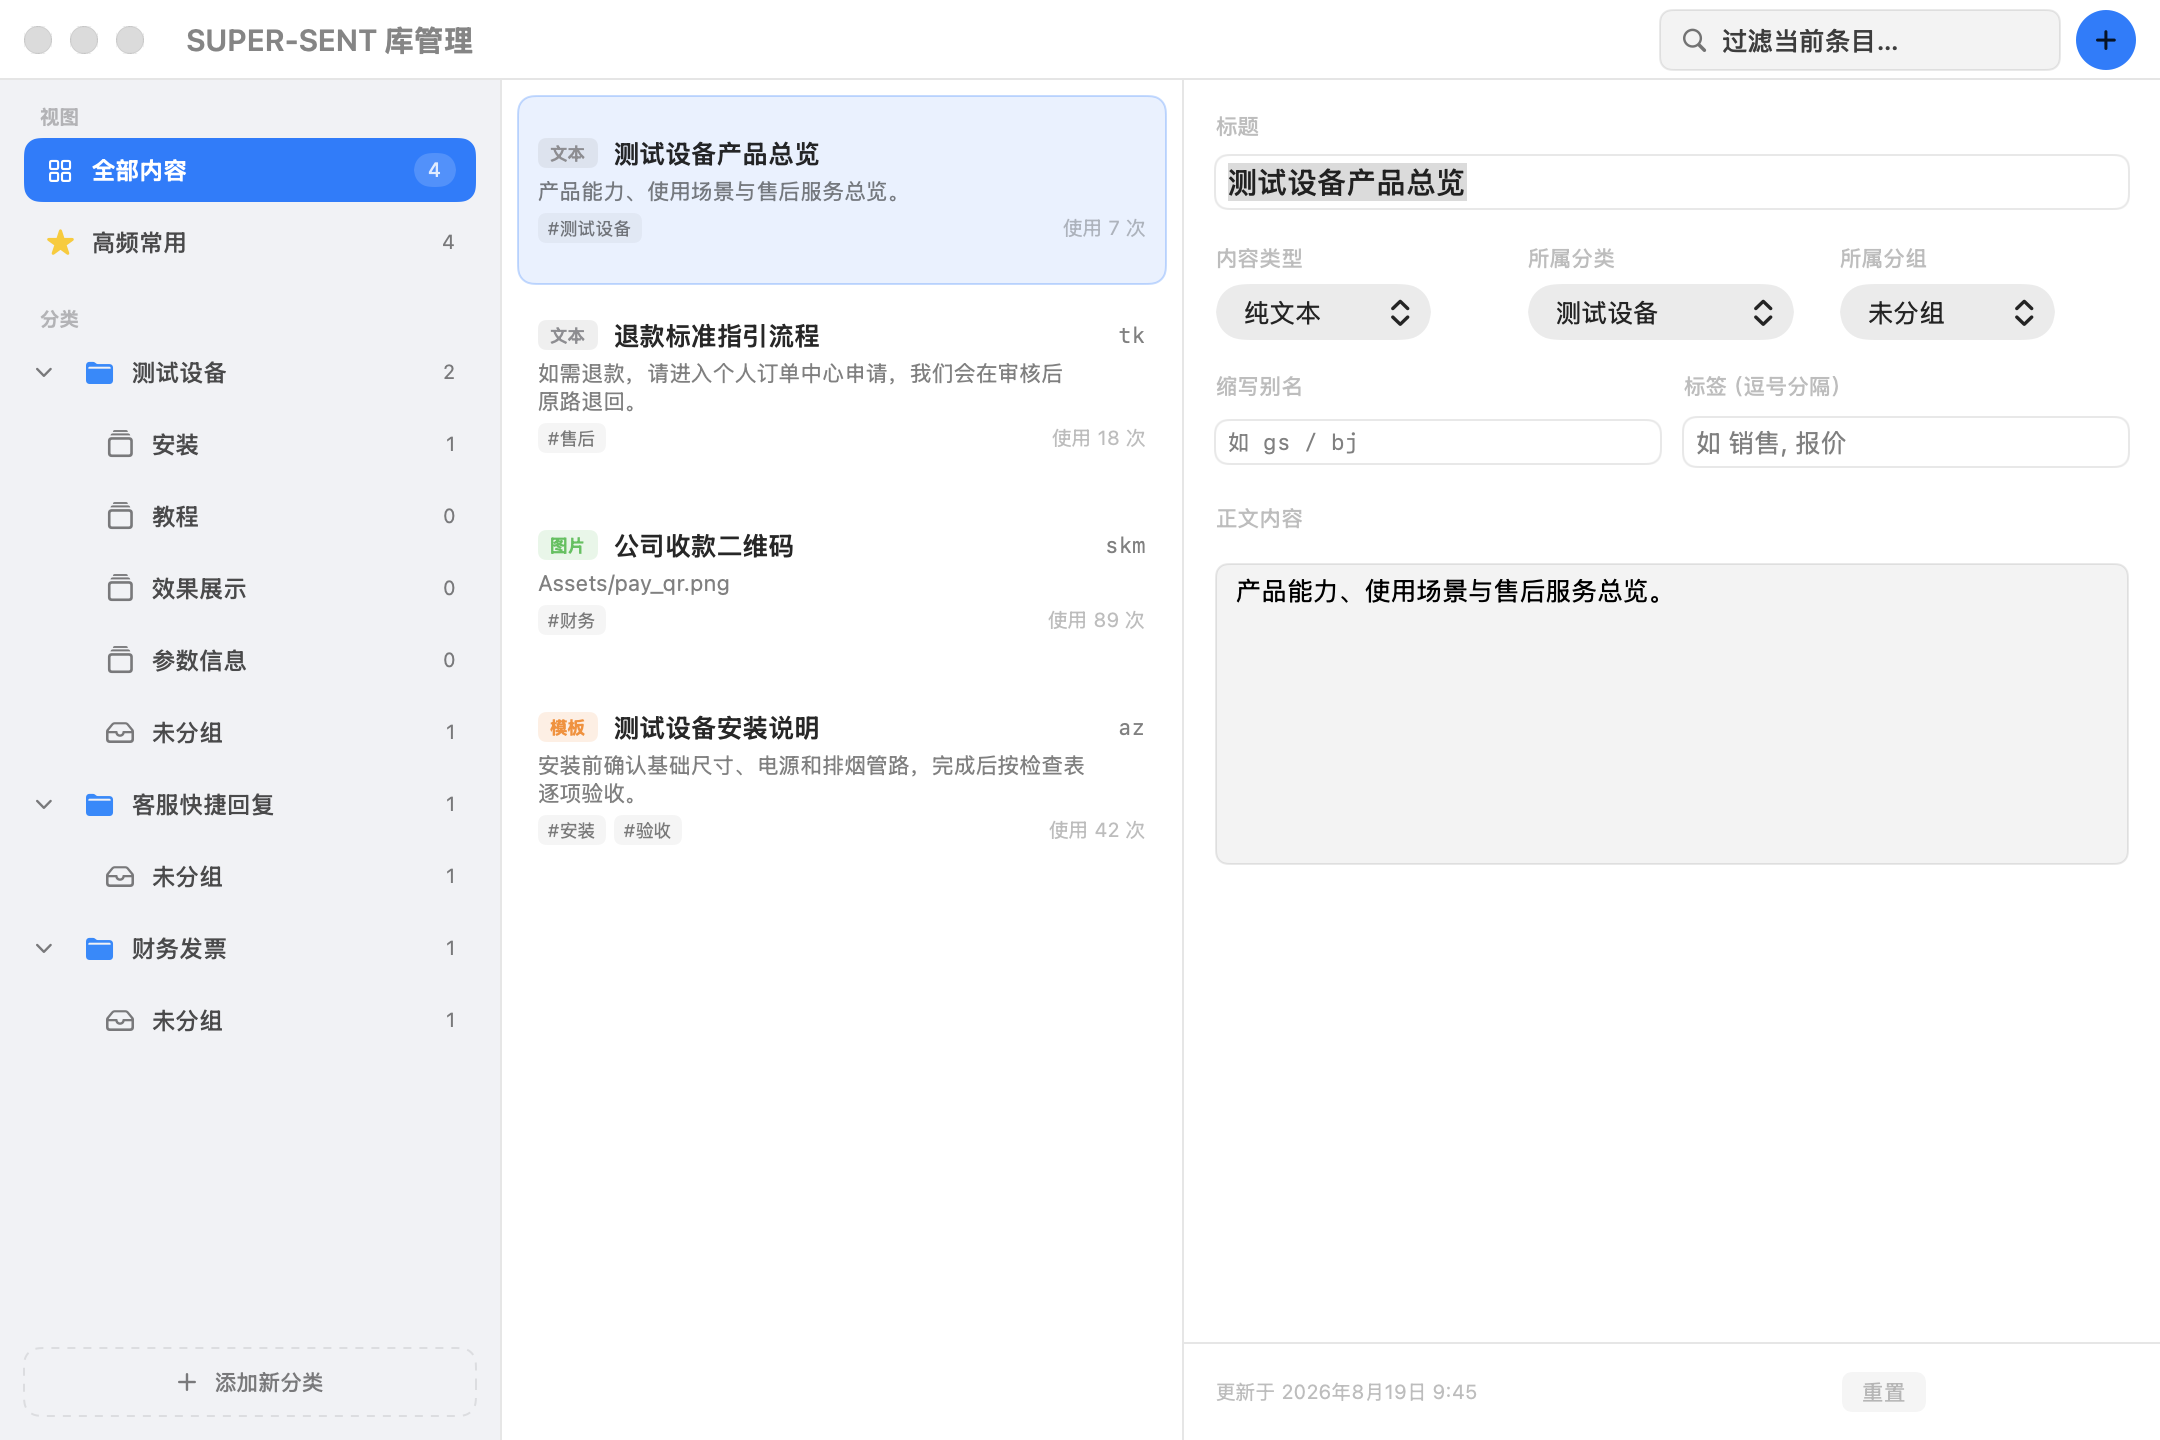The image size is (2160, 1440).
Task: Open the 参数信息 group
Action: (250, 660)
